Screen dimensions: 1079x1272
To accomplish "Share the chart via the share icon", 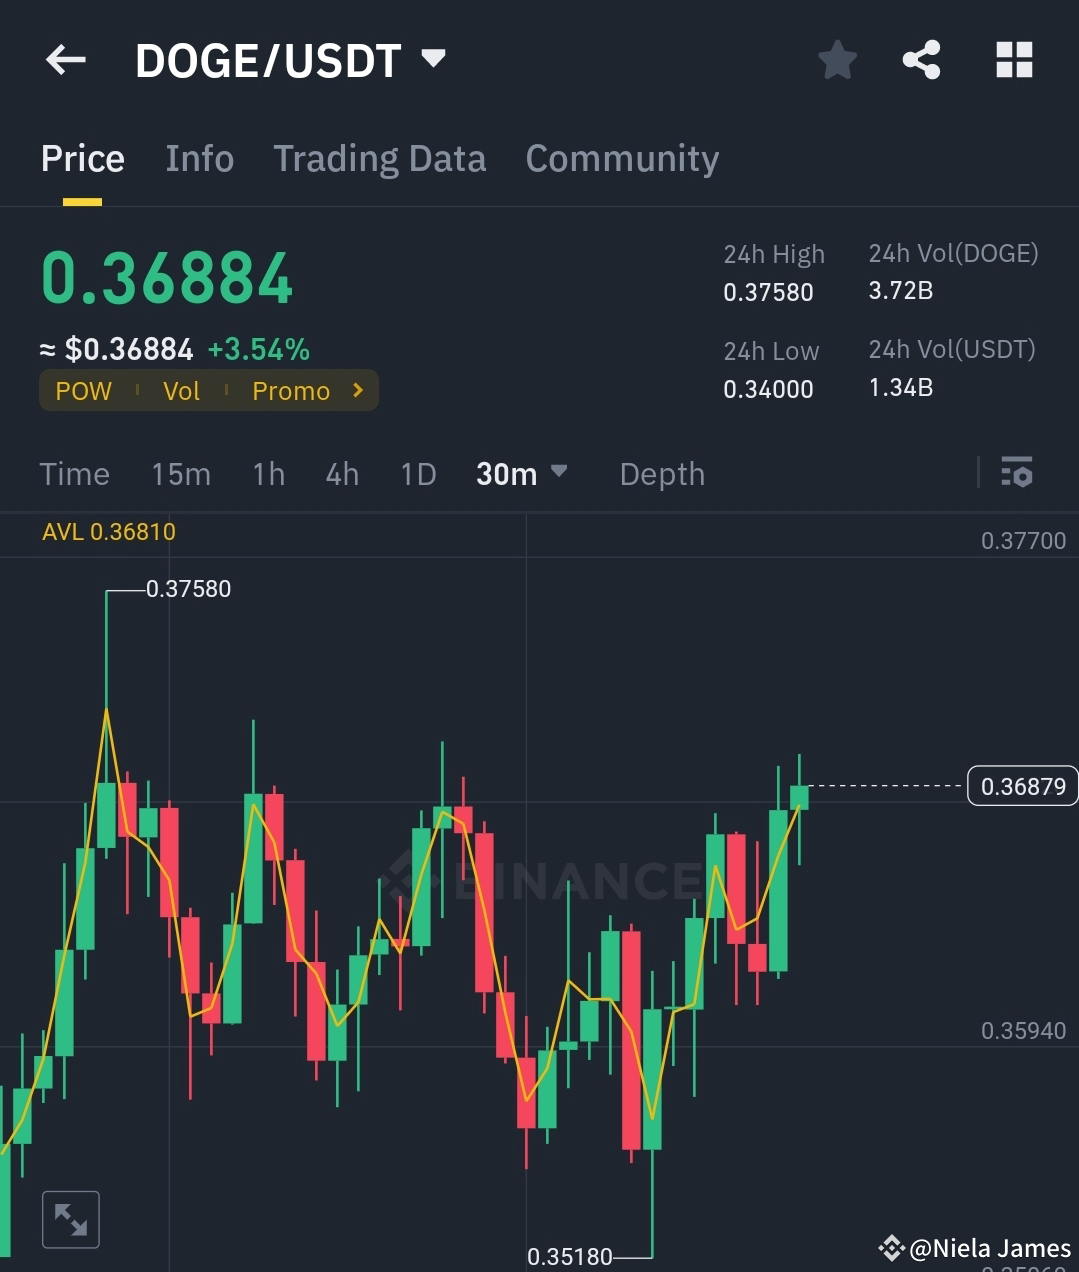I will [x=921, y=60].
